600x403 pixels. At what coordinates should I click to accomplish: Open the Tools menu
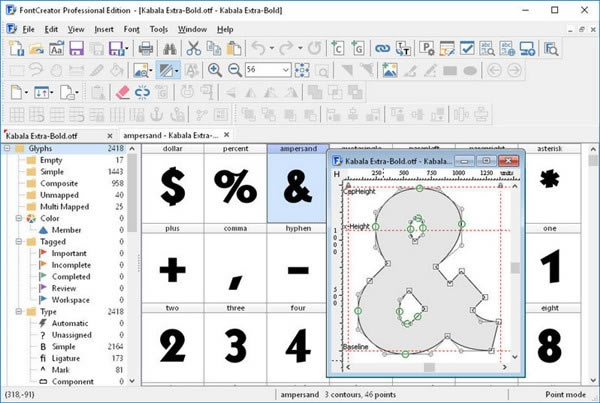point(159,29)
